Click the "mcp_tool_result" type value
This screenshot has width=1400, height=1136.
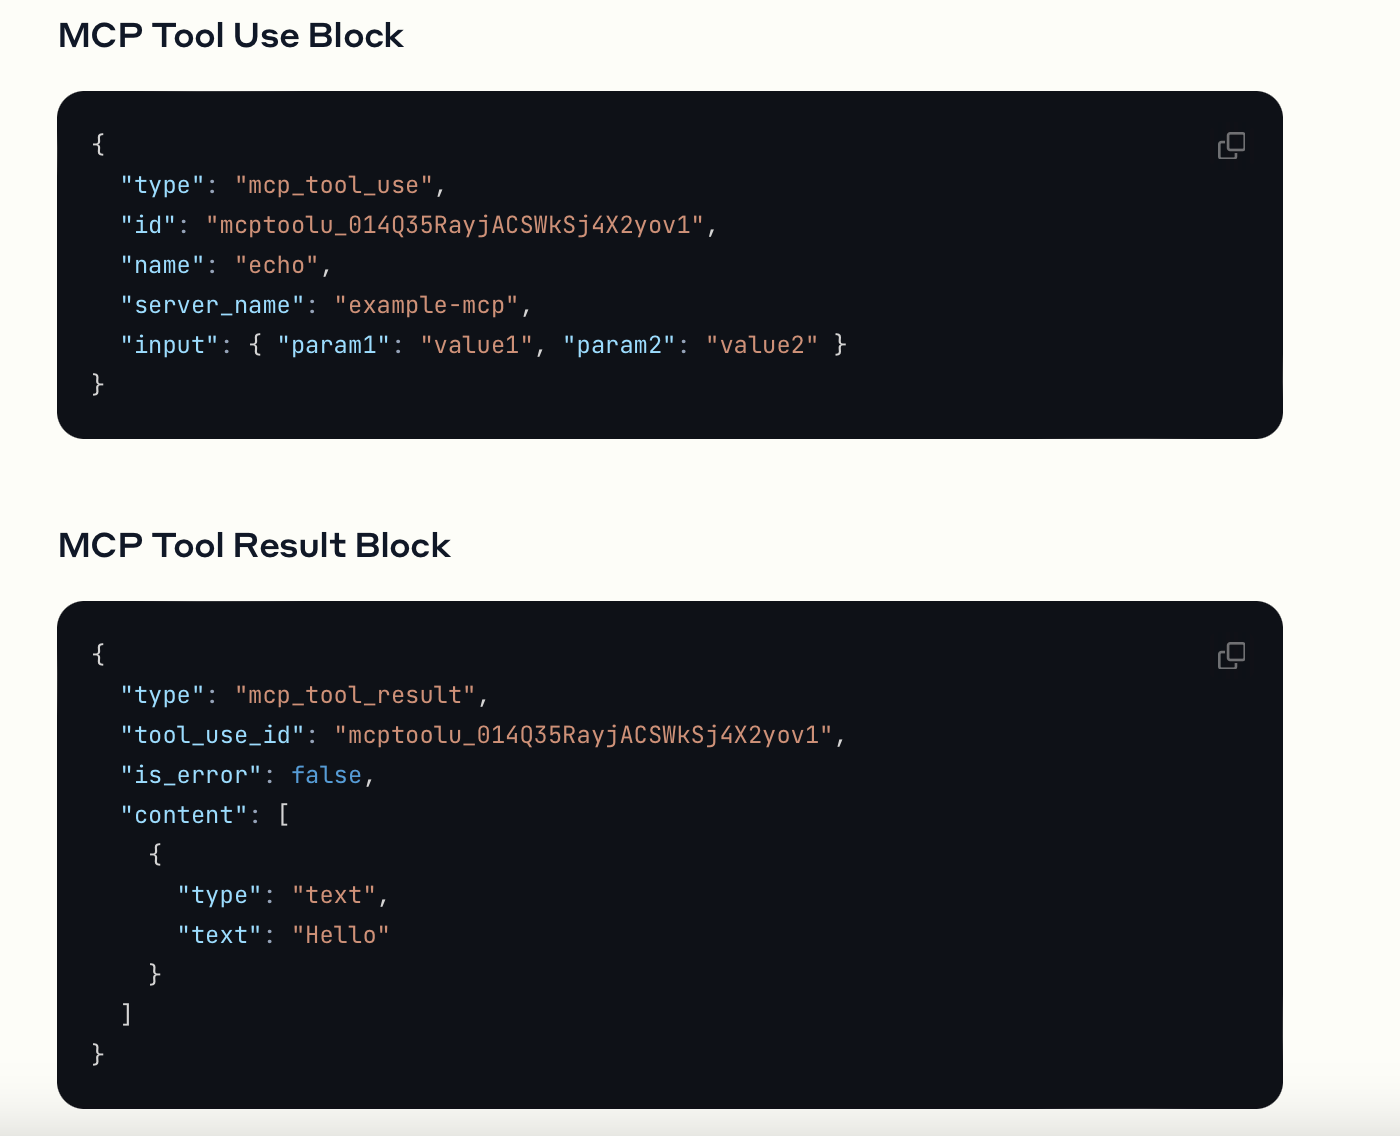coord(355,695)
